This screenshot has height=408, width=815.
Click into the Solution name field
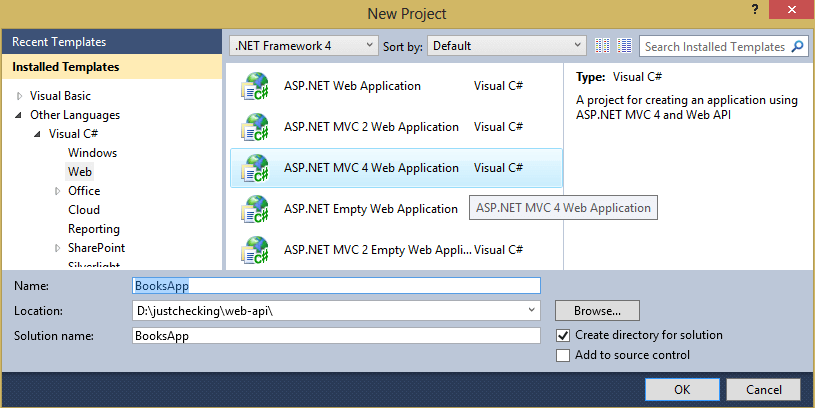[336, 336]
